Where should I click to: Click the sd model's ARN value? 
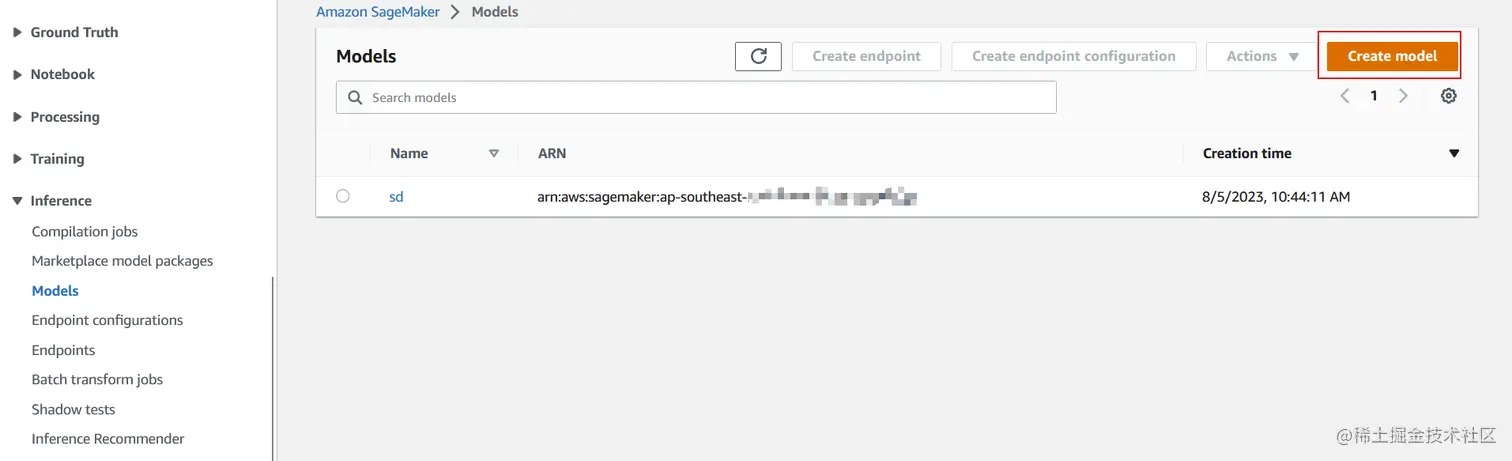pos(727,197)
